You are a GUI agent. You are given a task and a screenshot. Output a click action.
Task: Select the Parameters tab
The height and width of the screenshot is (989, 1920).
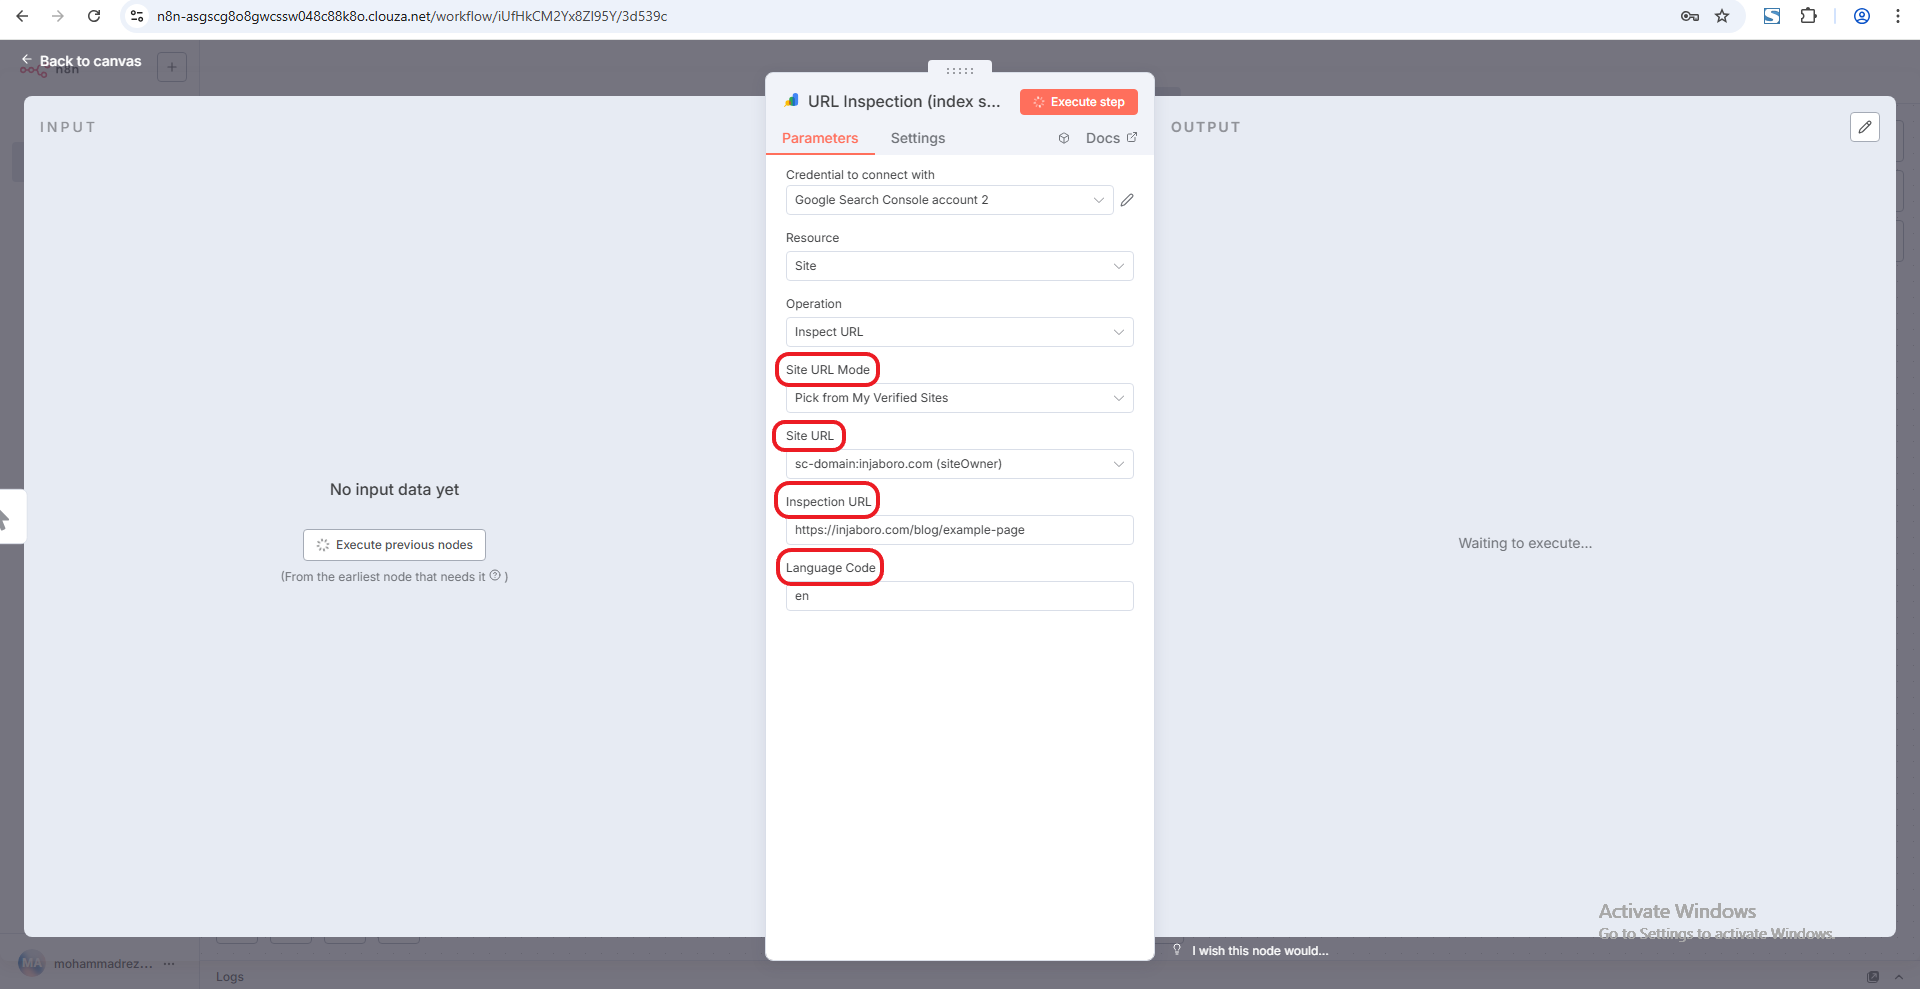819,139
